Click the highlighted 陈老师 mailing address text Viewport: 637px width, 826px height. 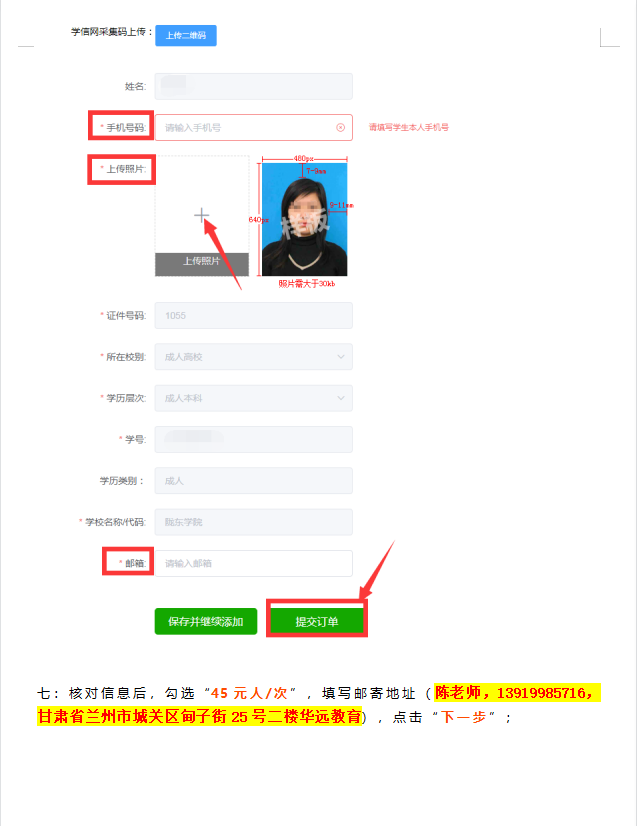[x=319, y=704]
